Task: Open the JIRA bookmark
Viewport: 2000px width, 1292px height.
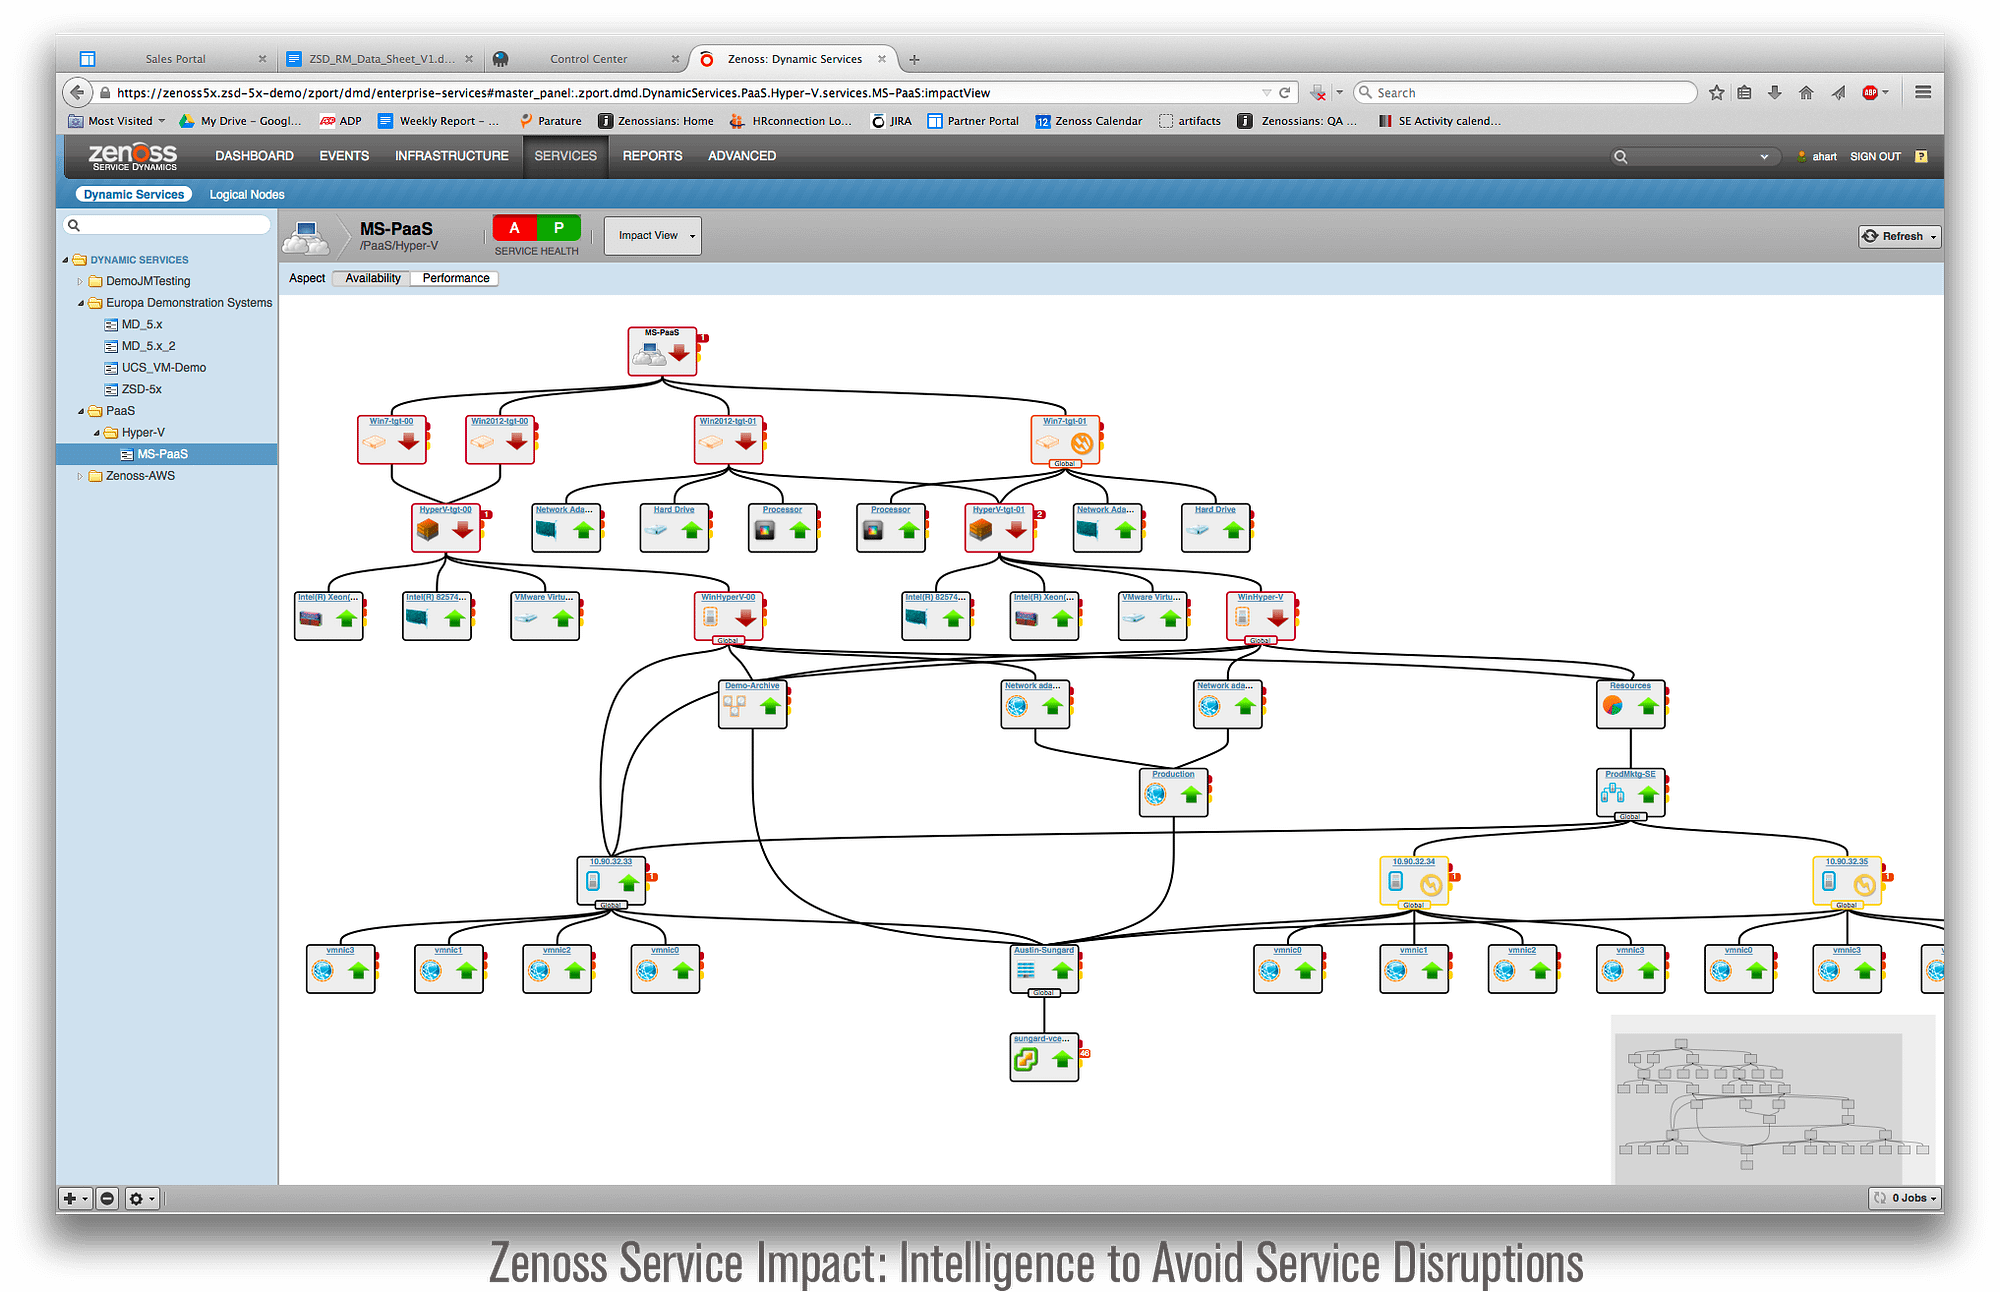Action: click(891, 121)
